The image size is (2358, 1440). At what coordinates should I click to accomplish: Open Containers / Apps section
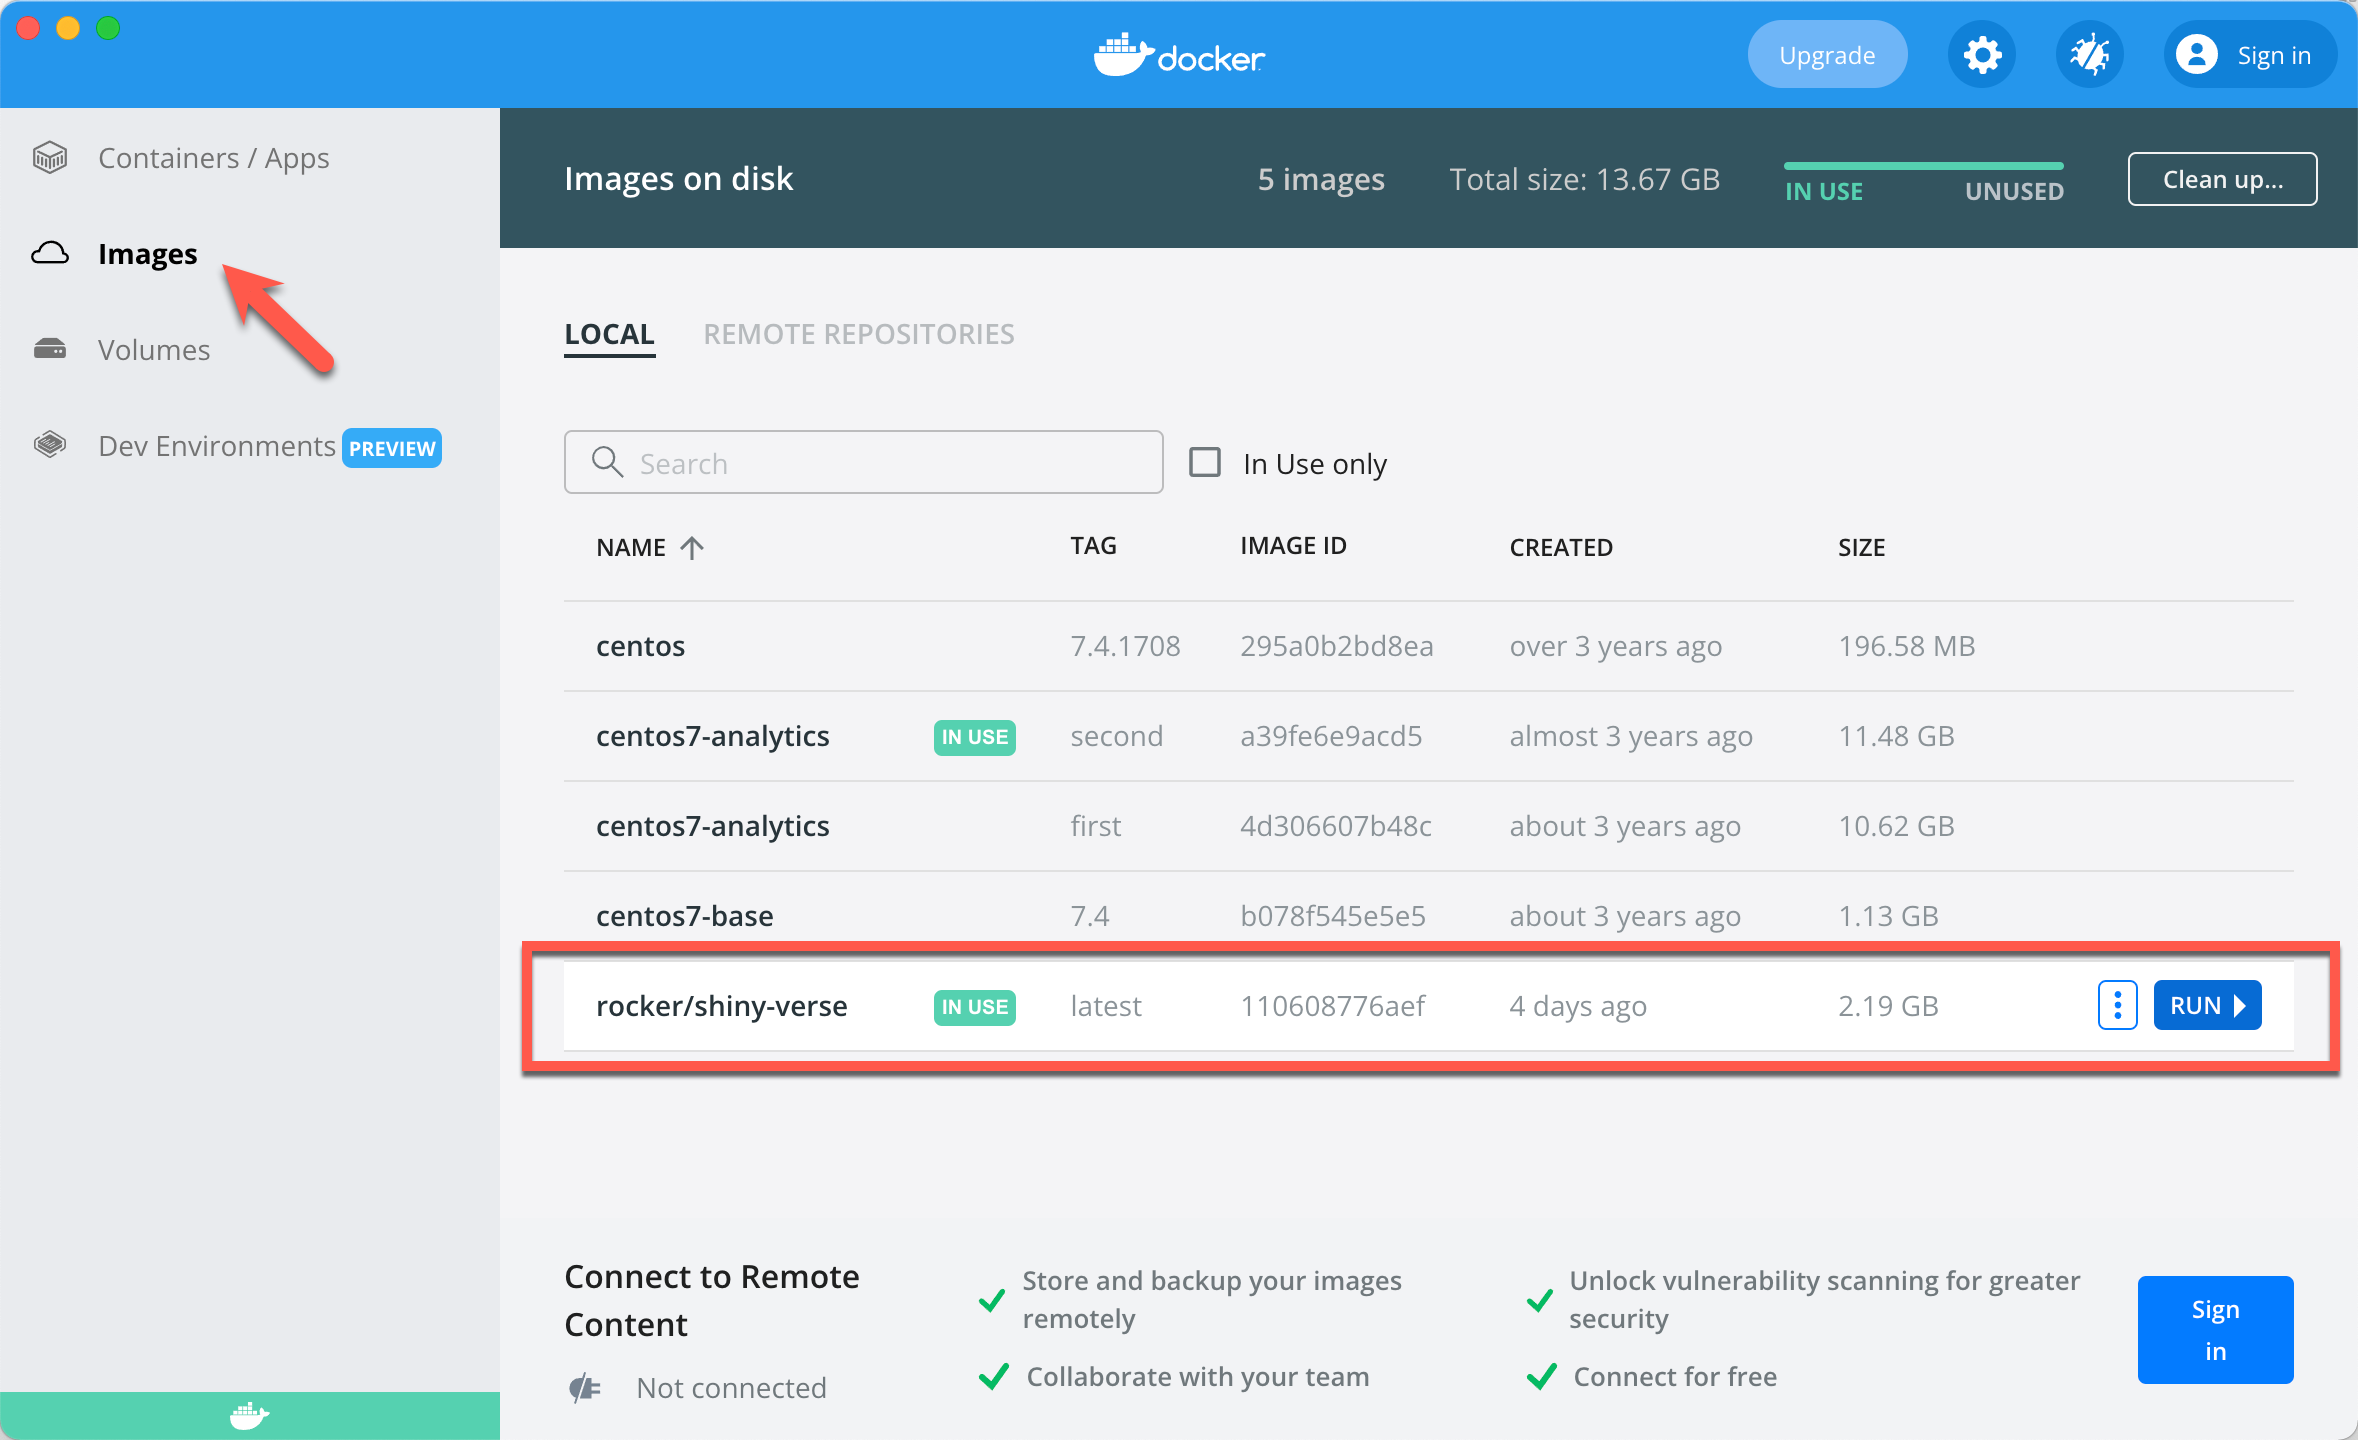[x=214, y=158]
